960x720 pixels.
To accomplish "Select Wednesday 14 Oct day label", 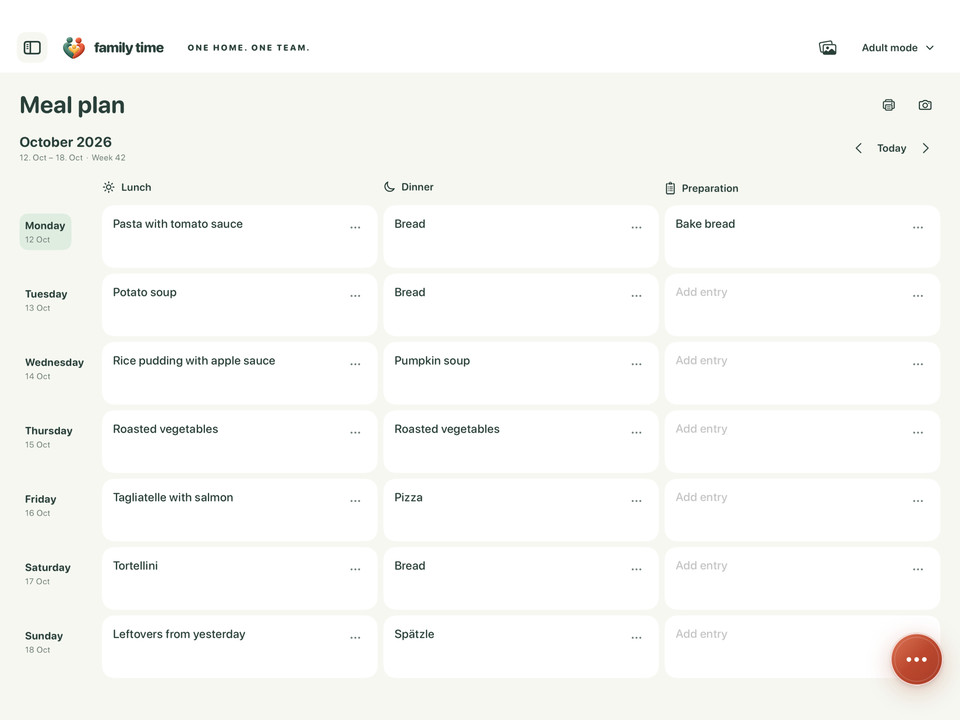I will 54,369.
